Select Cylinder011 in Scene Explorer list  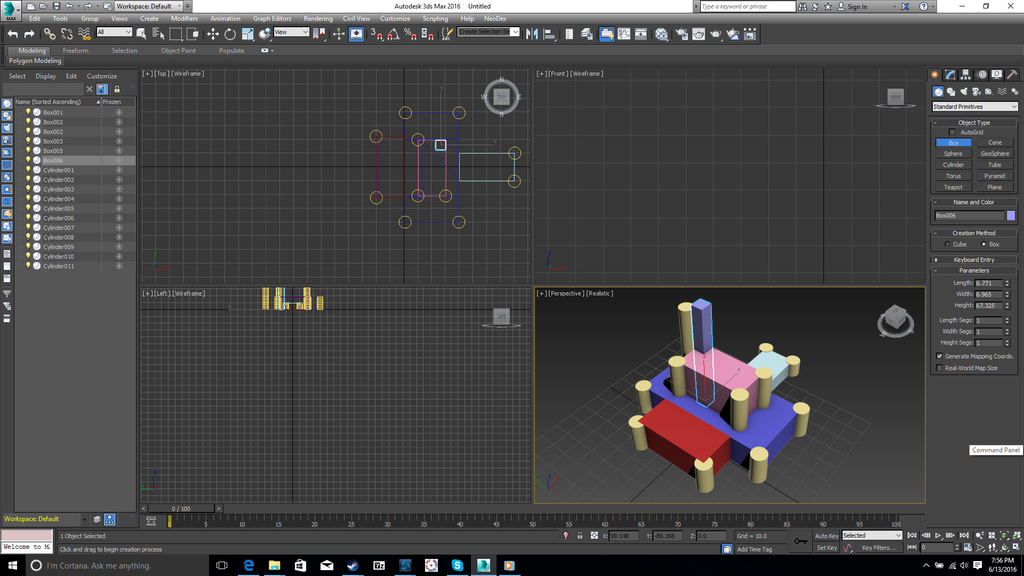[58, 266]
